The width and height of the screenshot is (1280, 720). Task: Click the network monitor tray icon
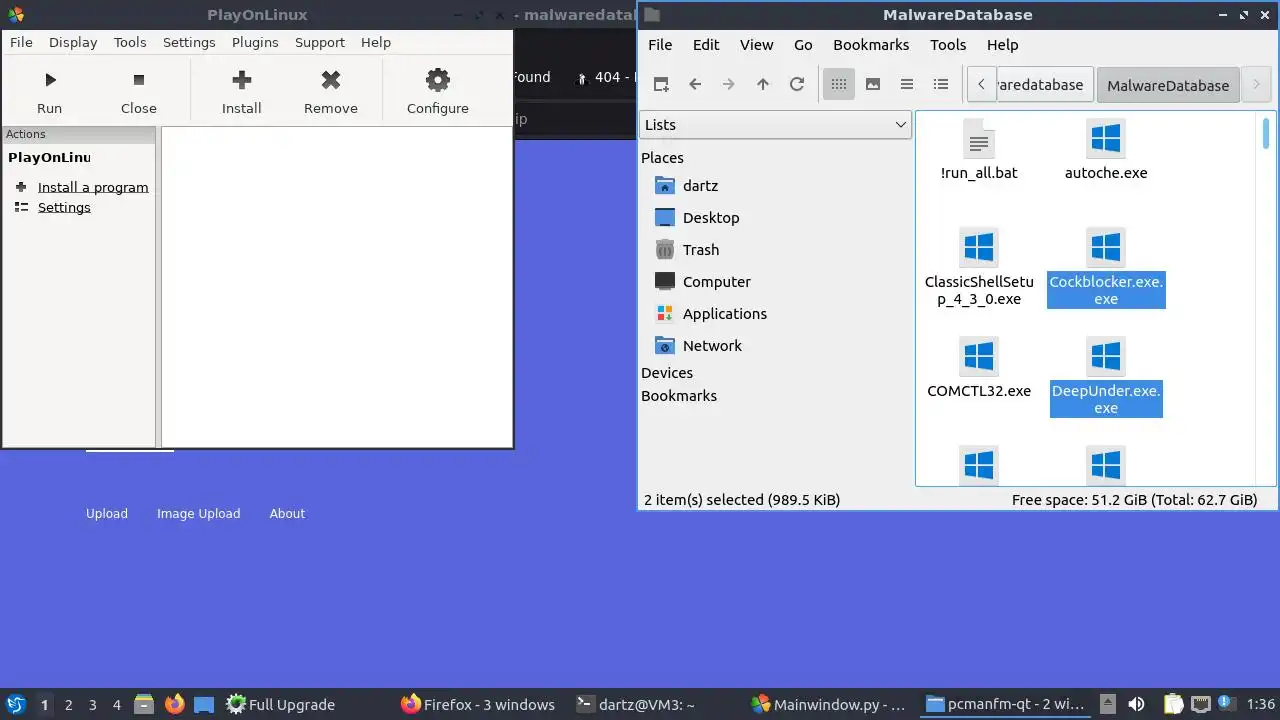[1200, 704]
